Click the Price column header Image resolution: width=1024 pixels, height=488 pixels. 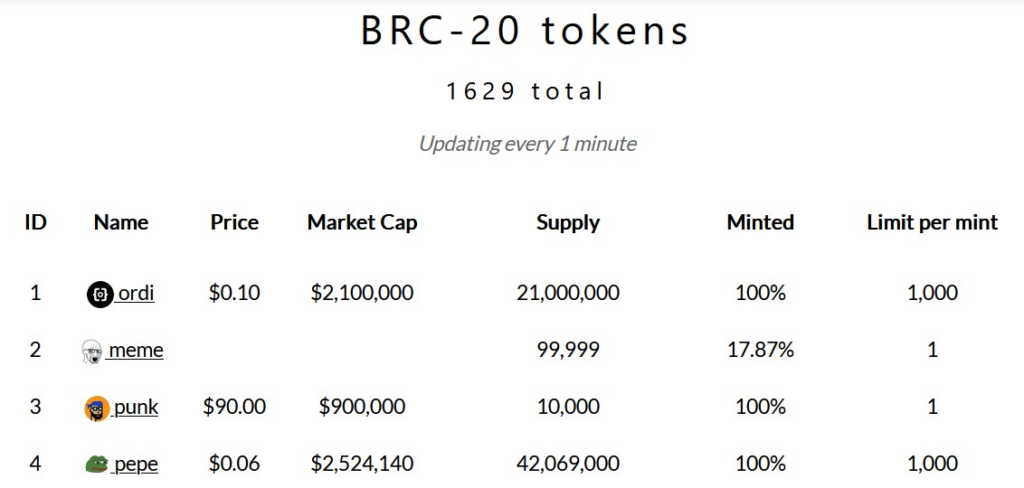point(235,222)
